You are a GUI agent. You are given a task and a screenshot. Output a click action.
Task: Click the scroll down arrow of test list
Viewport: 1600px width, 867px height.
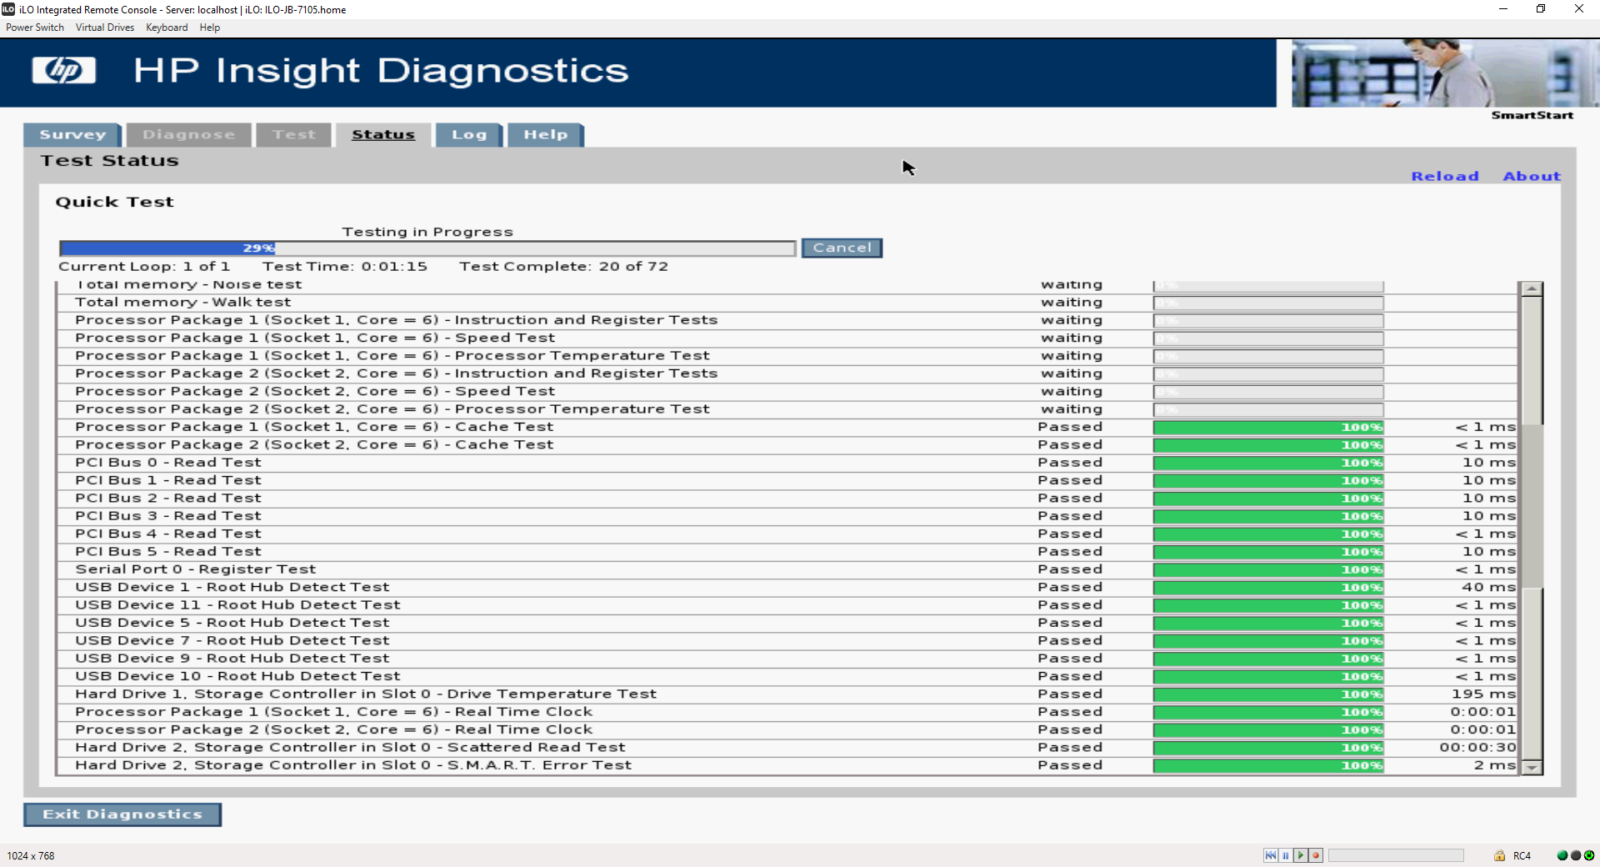point(1531,768)
